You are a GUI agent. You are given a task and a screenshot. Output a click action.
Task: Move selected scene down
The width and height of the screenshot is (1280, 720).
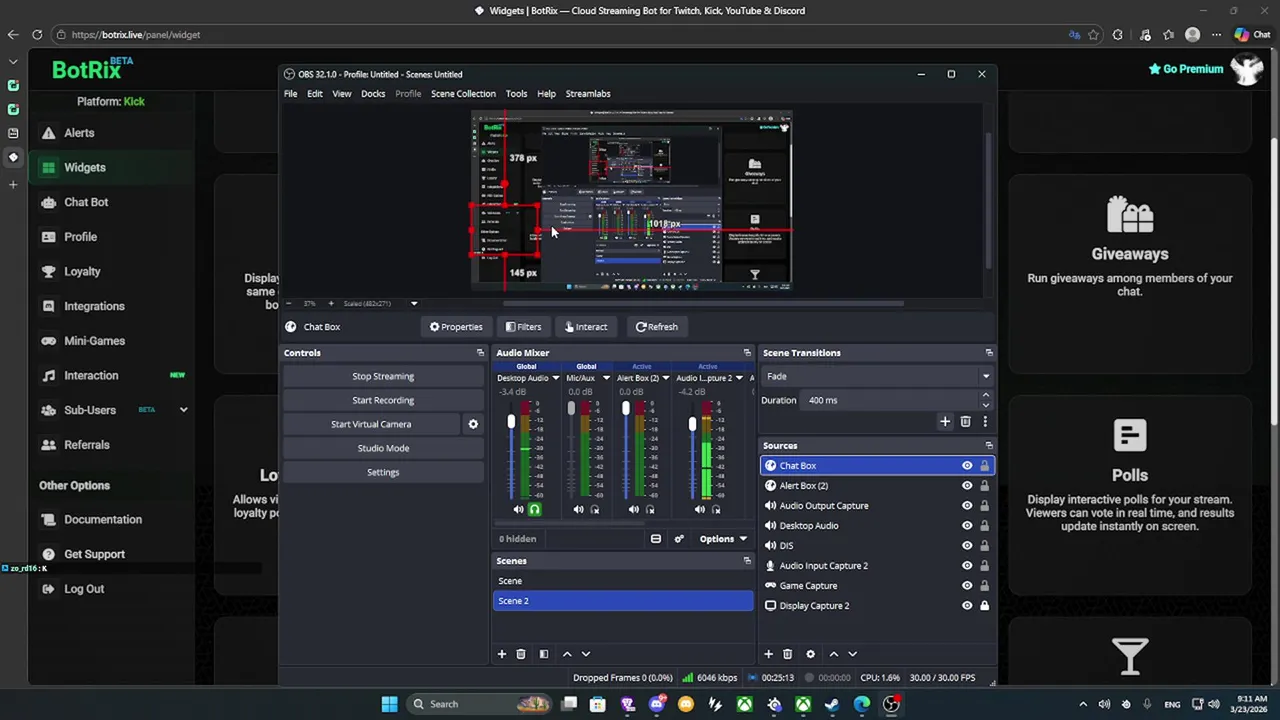586,654
